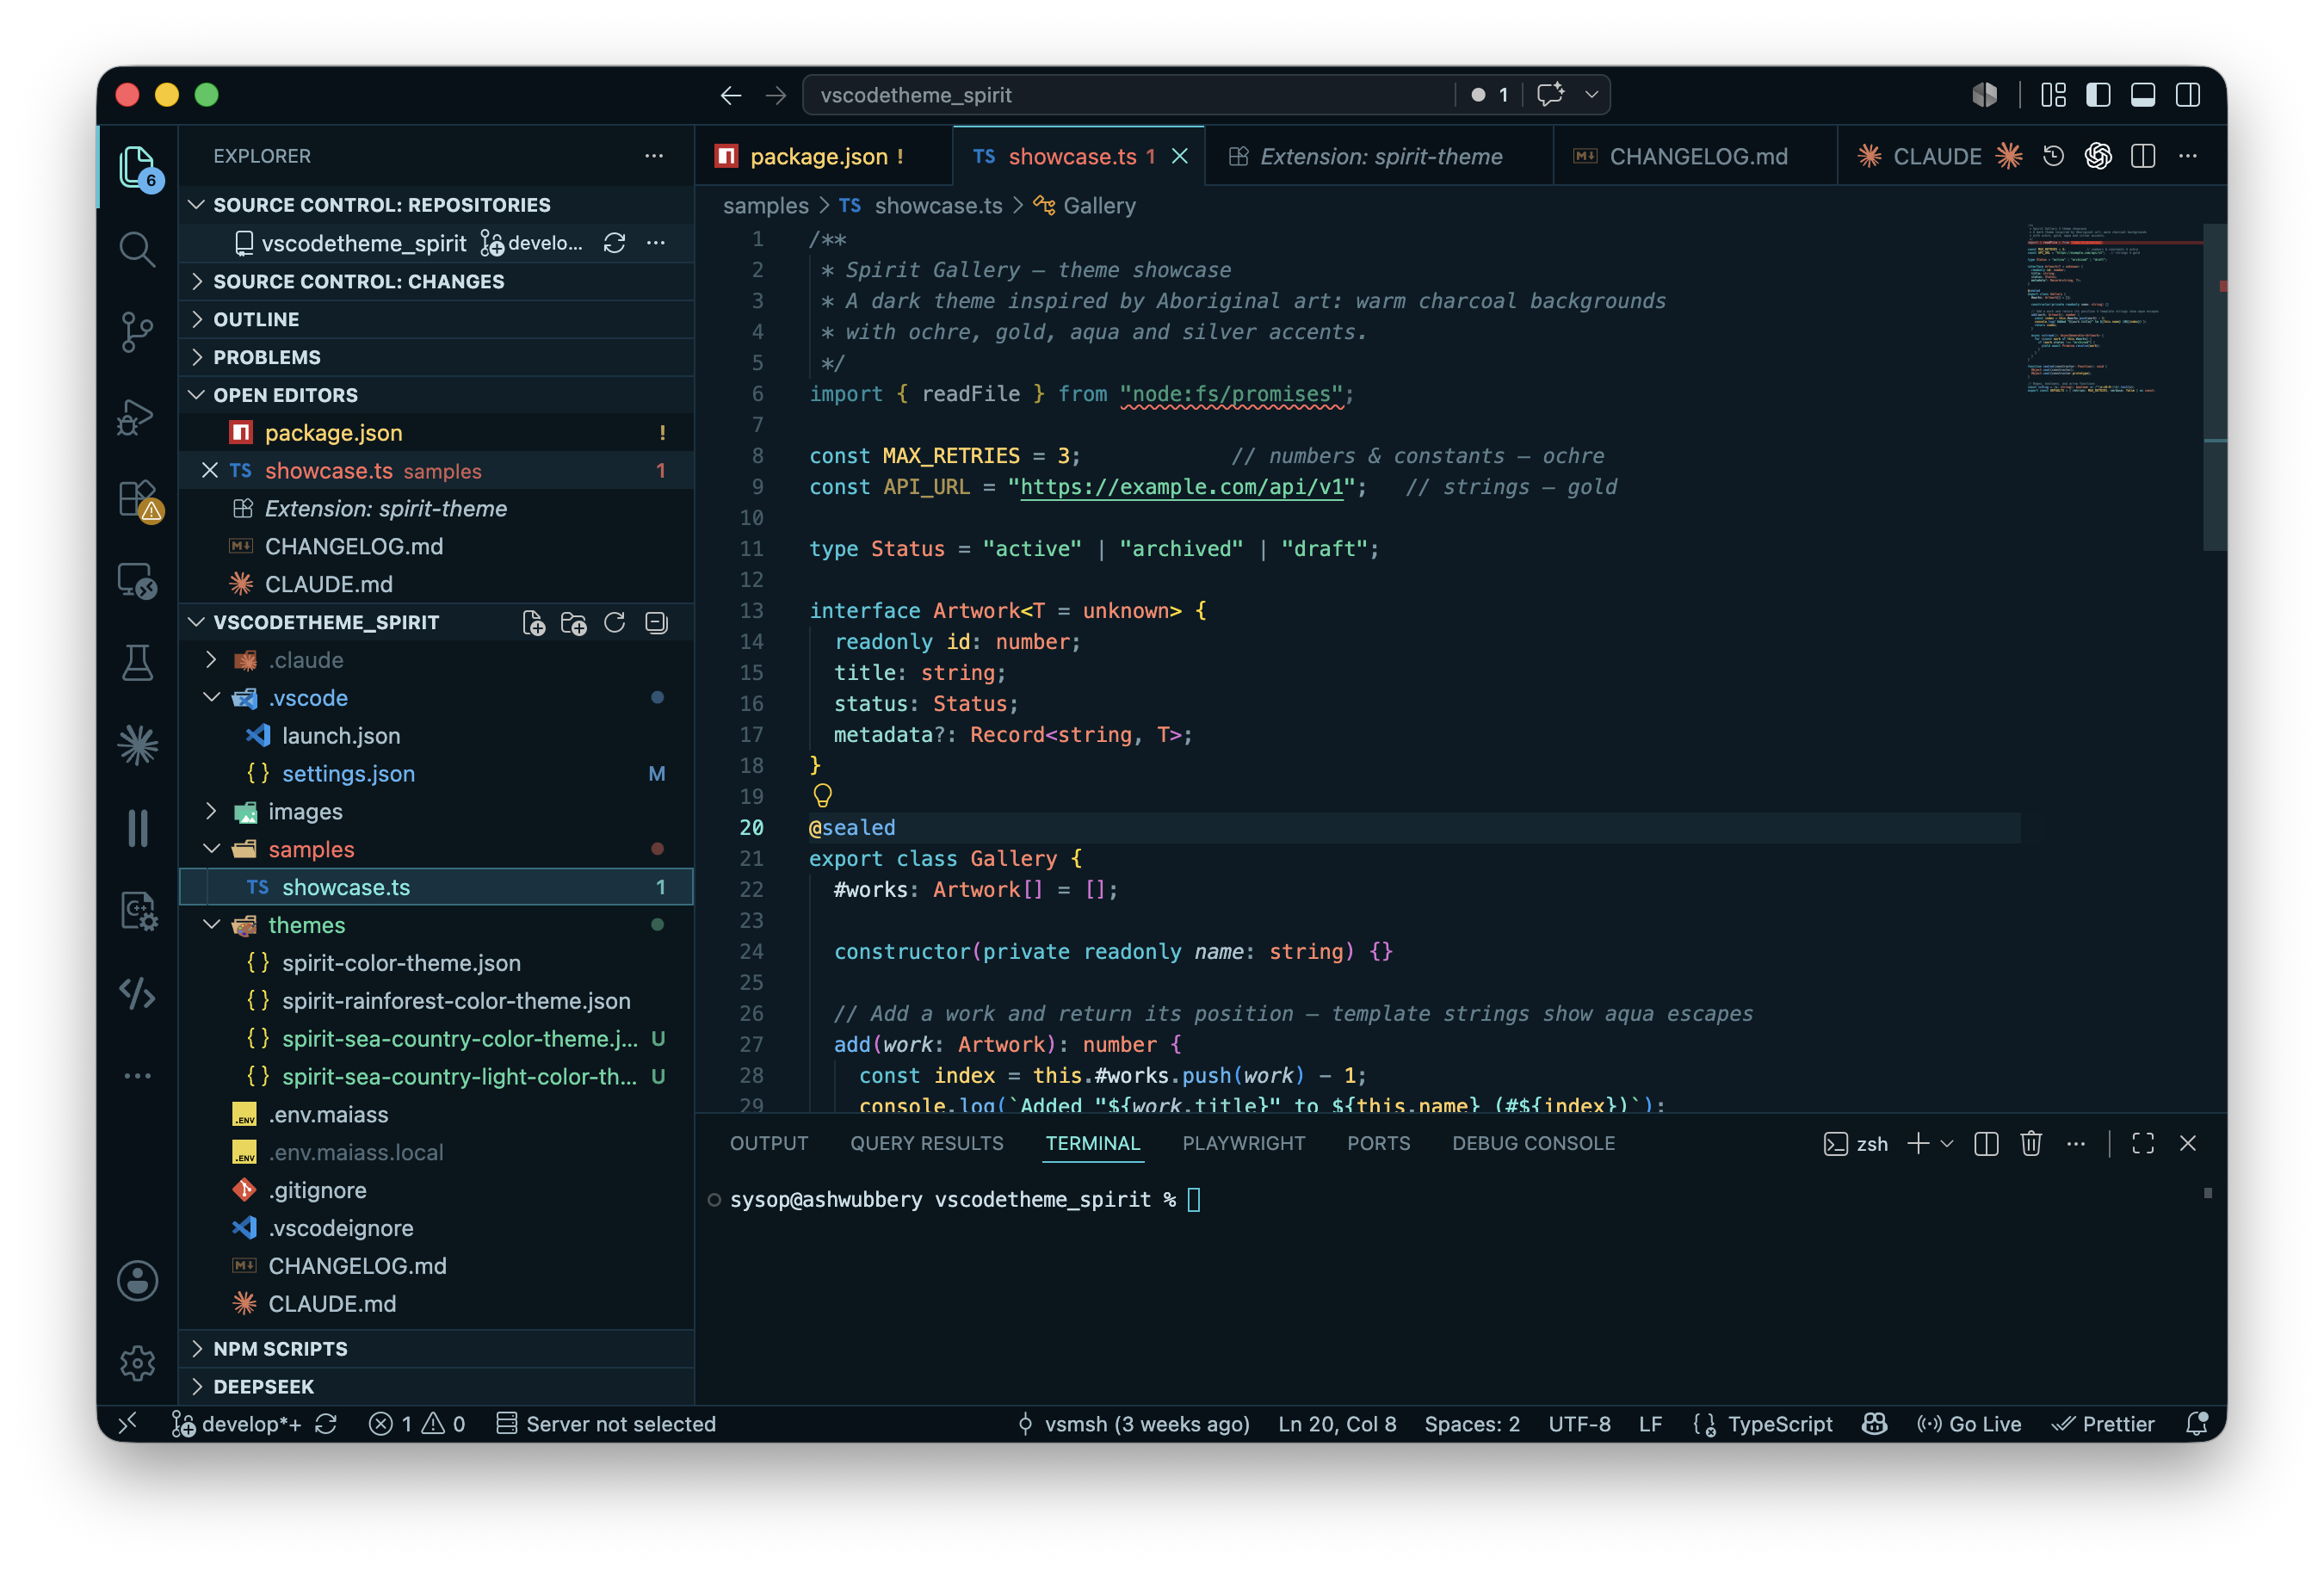This screenshot has width=2324, height=1570.
Task: Switch to CHANGELOG.md editor tab
Action: (x=1696, y=156)
